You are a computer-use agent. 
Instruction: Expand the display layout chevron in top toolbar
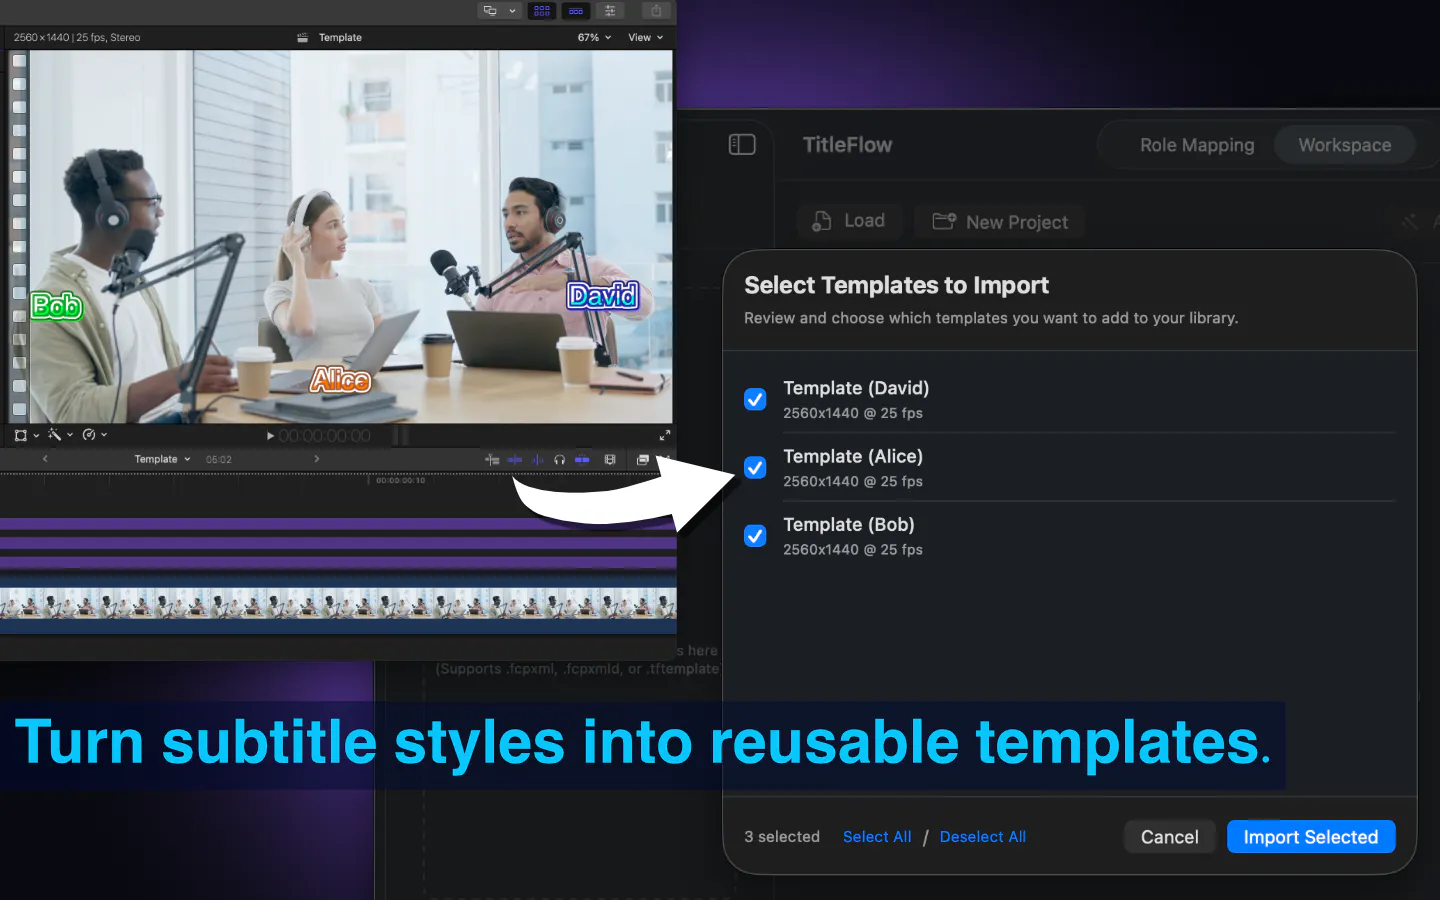(x=512, y=11)
